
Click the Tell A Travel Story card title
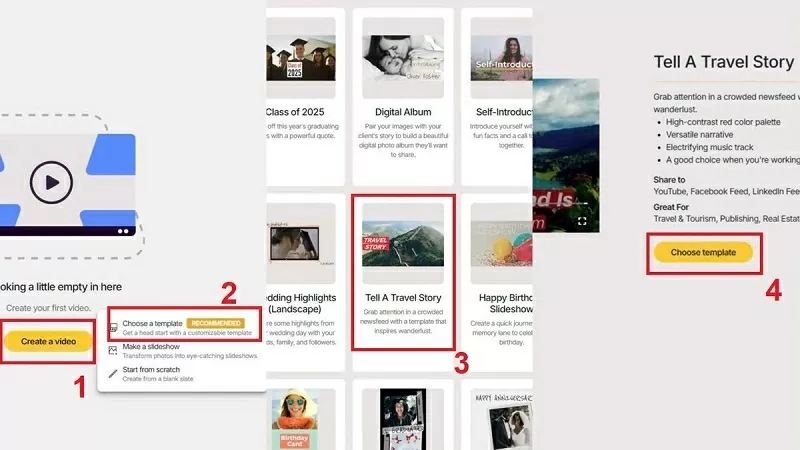(x=403, y=297)
